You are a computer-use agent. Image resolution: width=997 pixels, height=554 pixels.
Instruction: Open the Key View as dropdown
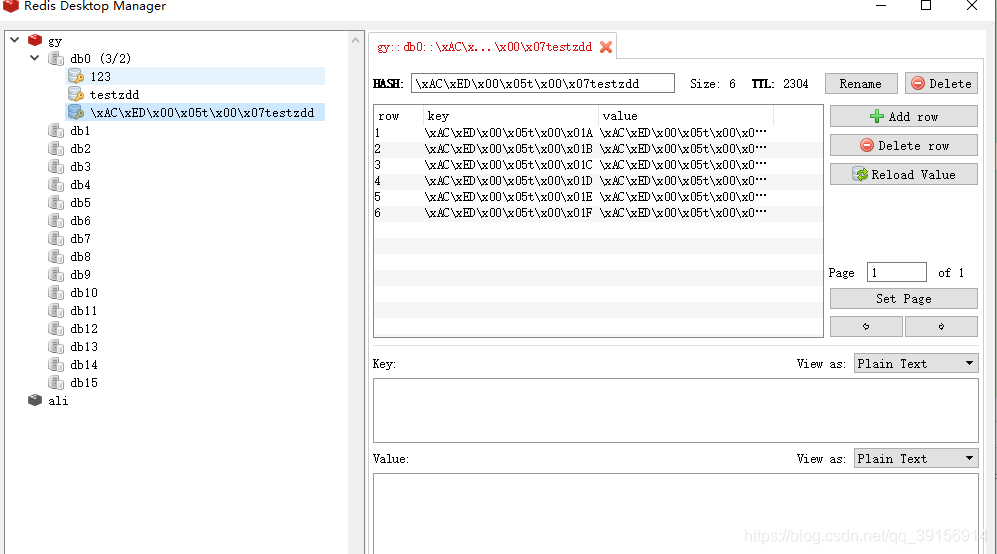(x=916, y=363)
